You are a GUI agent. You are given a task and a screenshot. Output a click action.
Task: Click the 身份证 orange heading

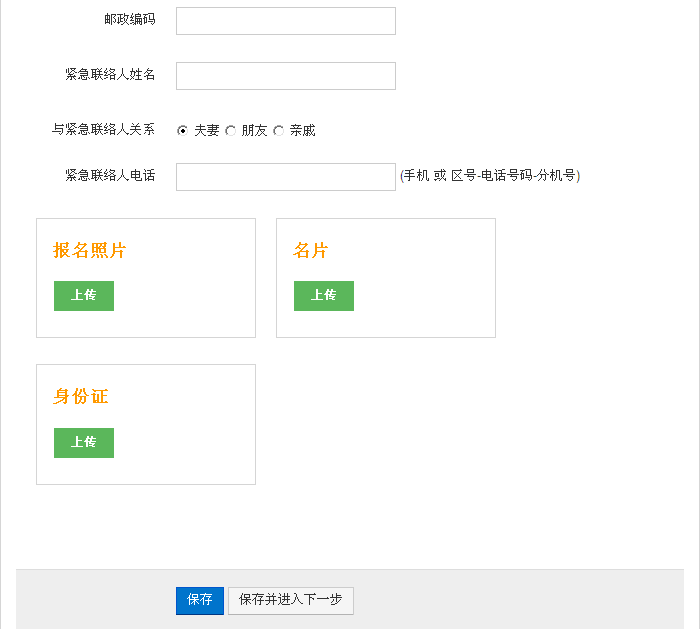click(x=81, y=396)
